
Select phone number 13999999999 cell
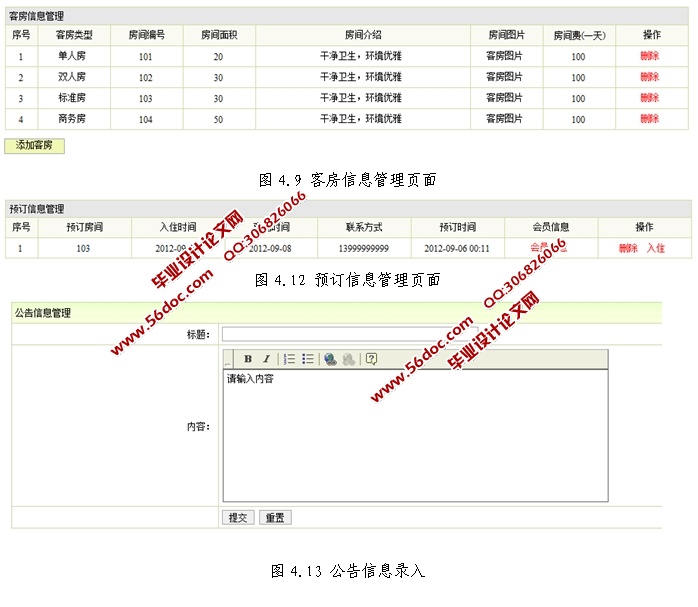364,248
